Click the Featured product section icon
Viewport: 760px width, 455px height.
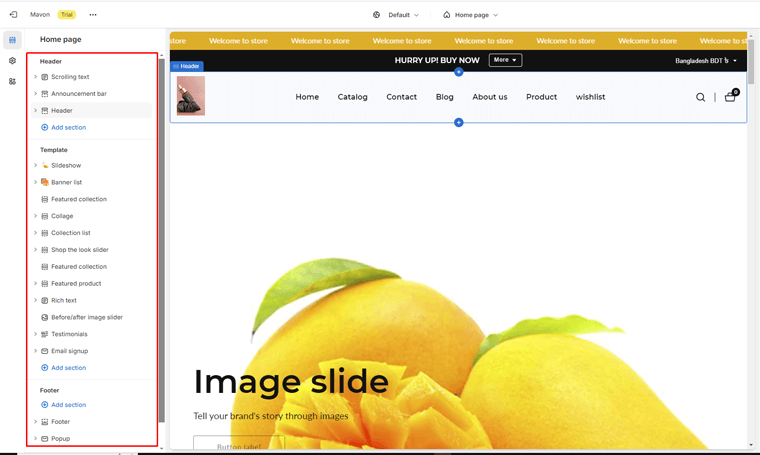point(45,283)
